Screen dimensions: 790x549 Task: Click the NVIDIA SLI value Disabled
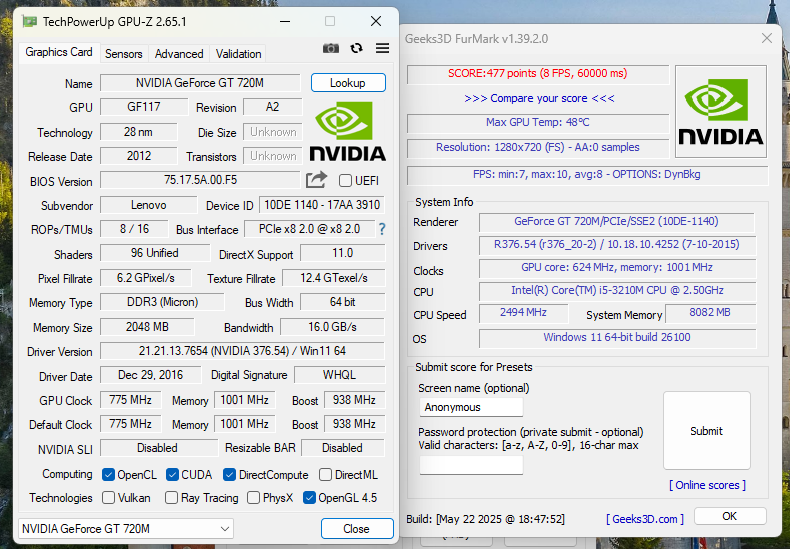158,448
